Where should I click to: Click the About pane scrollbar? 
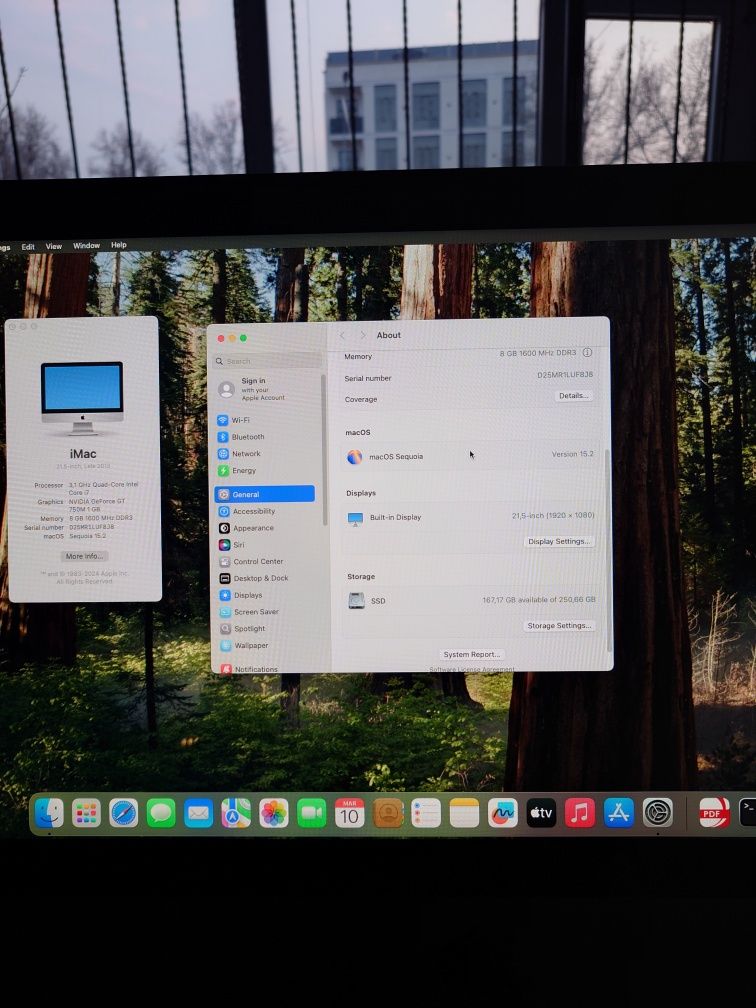coord(608,553)
